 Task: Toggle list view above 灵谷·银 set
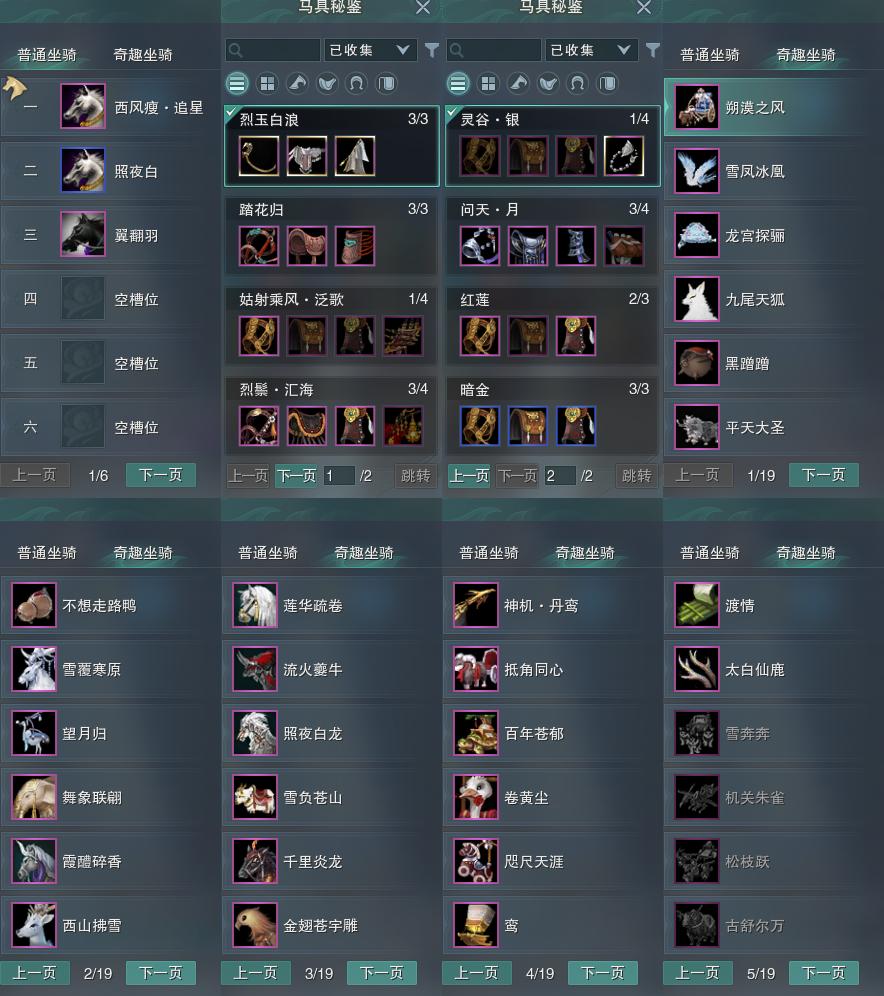pos(458,83)
